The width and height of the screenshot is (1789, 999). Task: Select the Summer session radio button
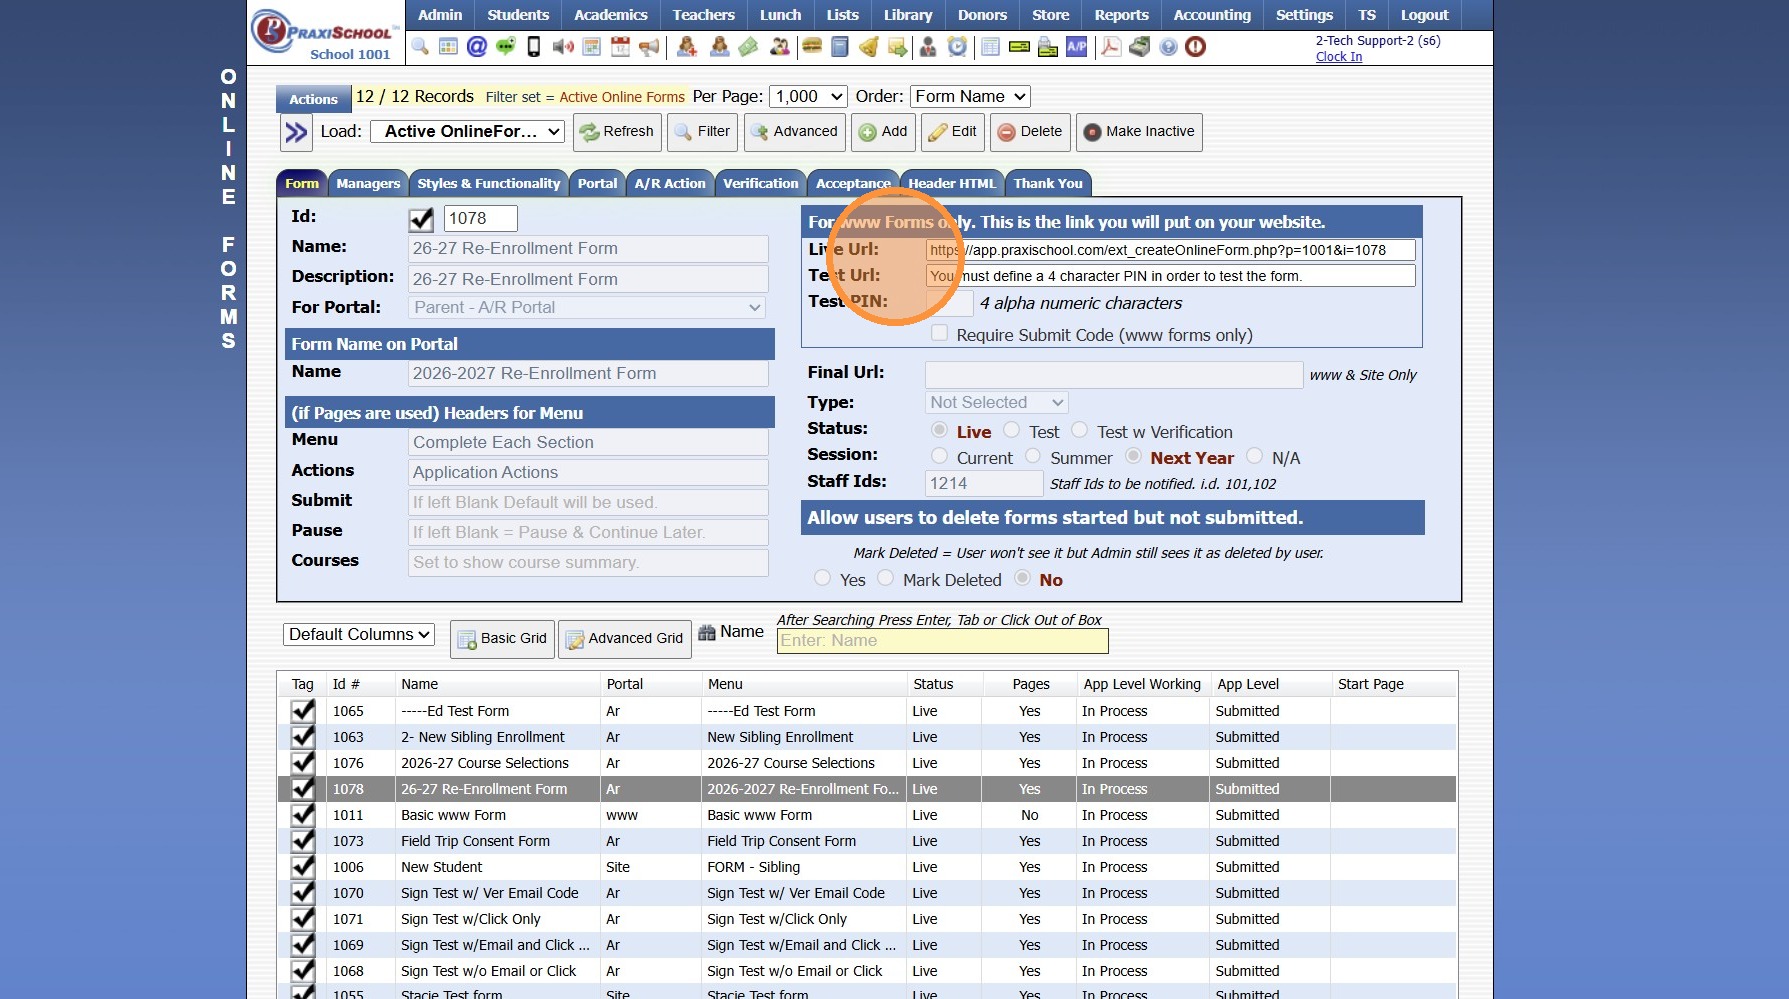1033,457
